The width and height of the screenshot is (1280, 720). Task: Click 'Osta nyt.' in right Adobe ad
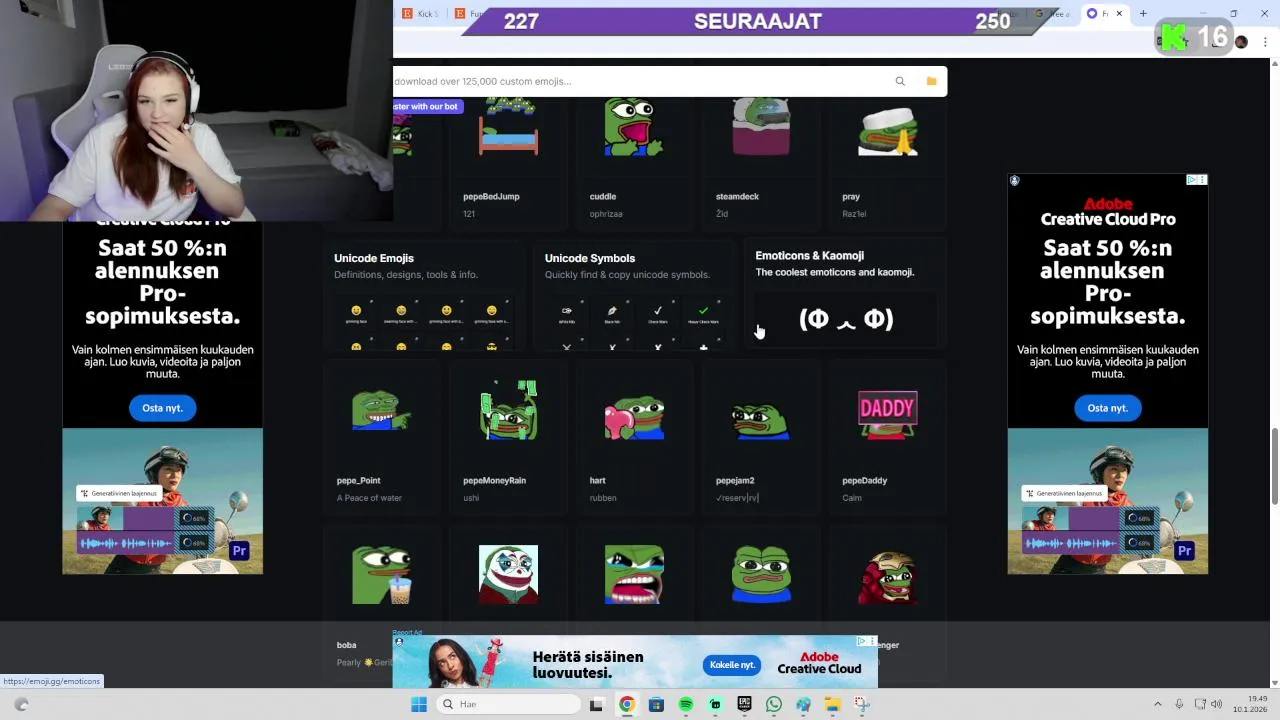[x=1107, y=408]
